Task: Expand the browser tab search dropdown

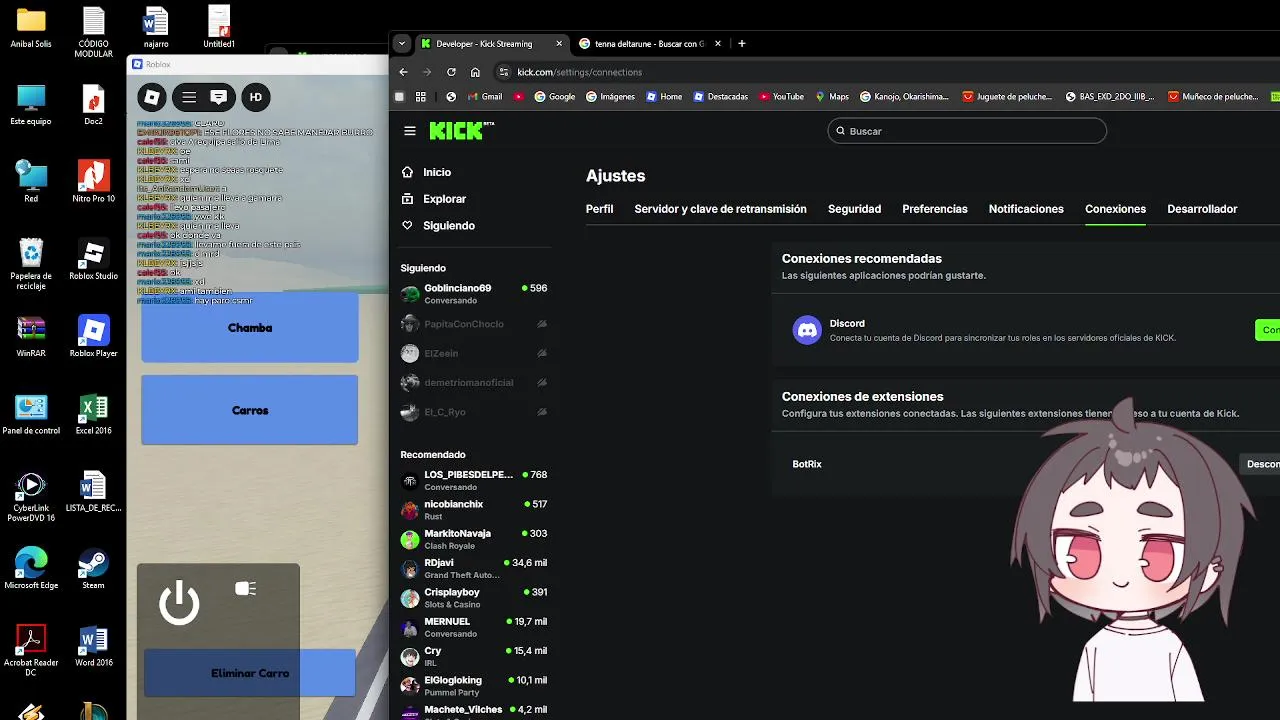Action: 402,43
